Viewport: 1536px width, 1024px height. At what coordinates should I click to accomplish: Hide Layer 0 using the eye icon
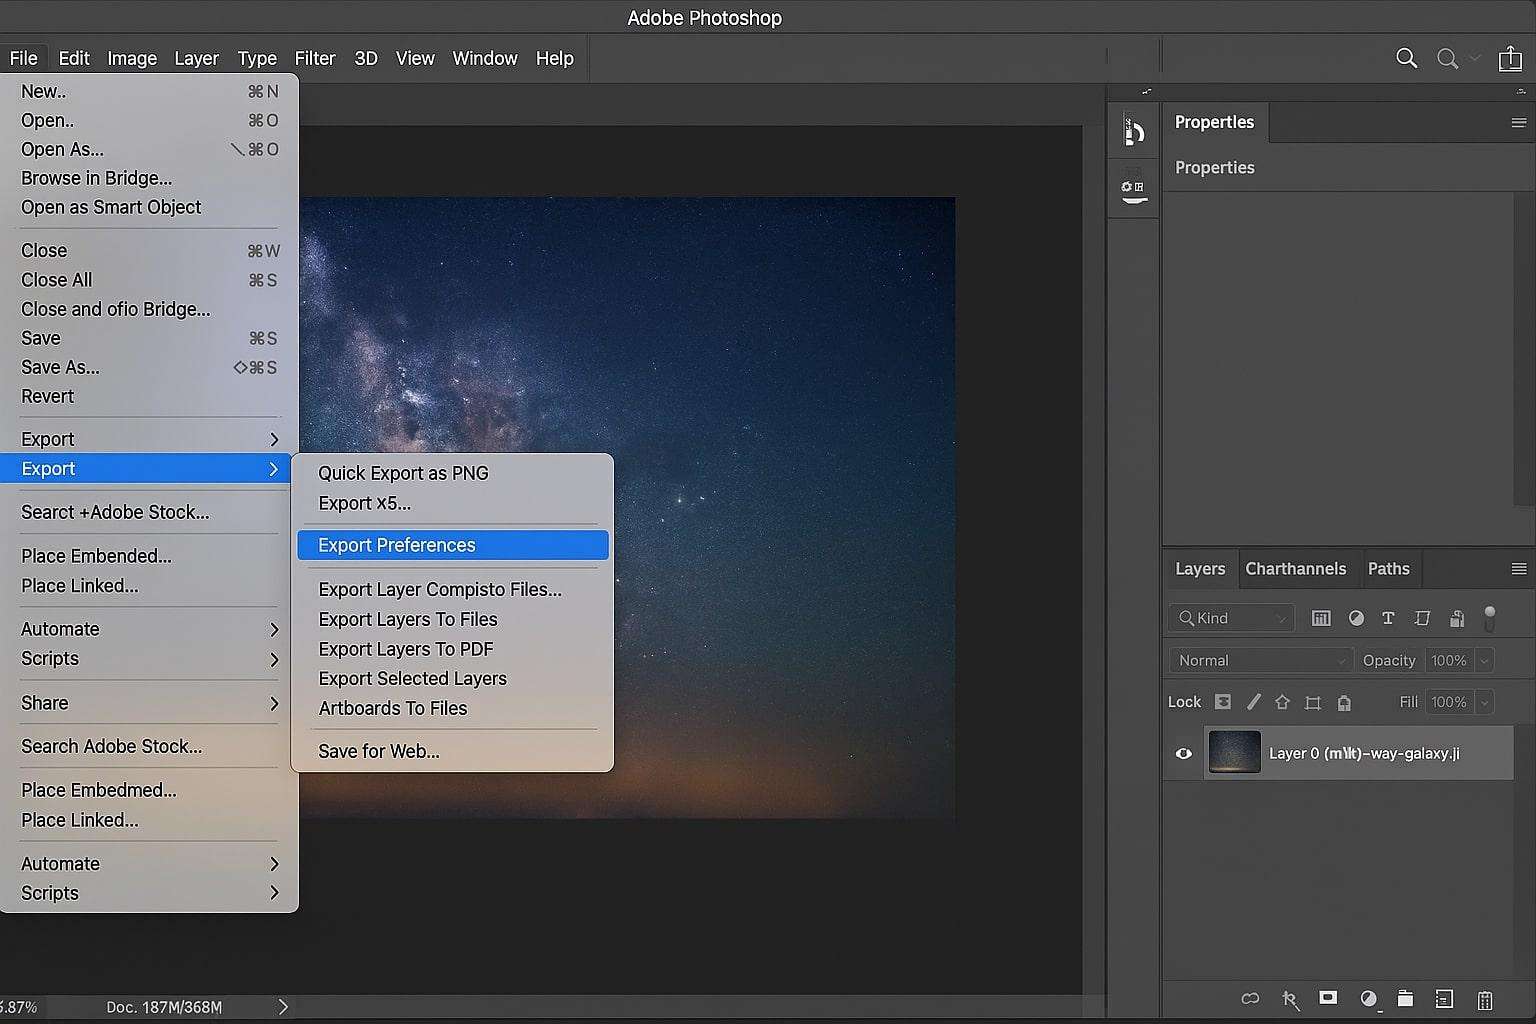(x=1183, y=753)
